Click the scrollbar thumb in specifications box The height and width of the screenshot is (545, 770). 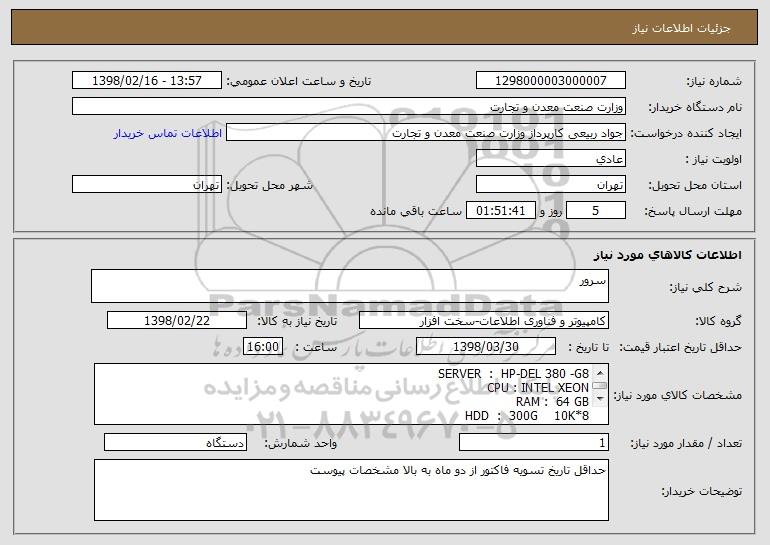600,386
